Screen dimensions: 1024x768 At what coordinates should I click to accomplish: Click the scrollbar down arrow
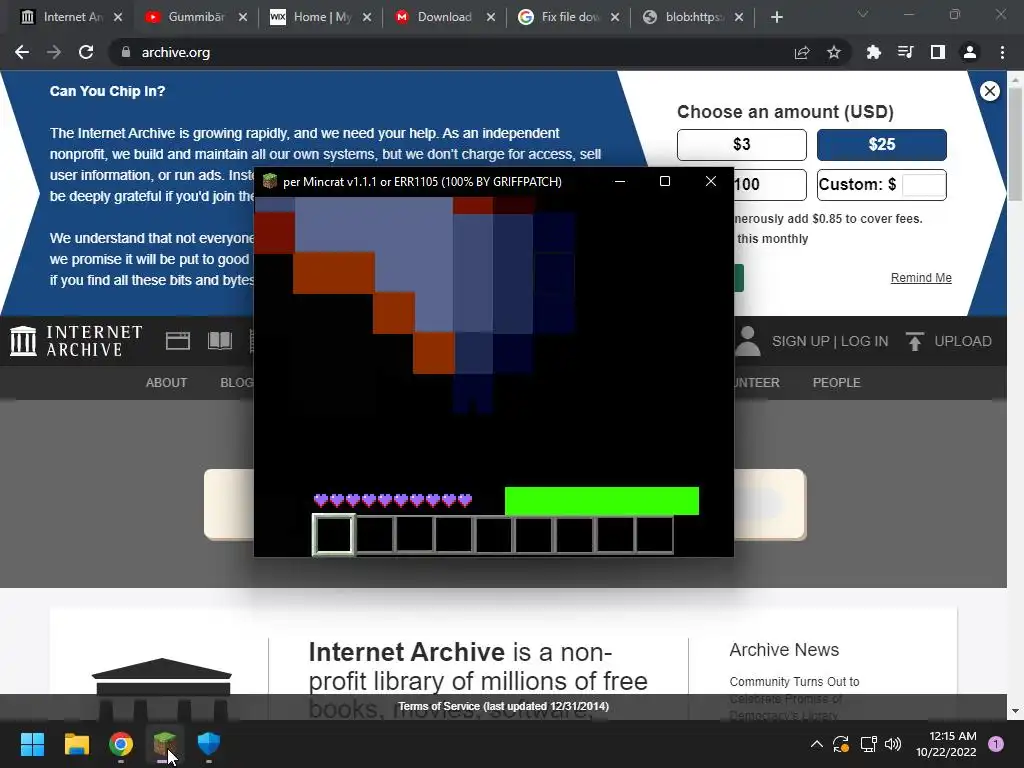pyautogui.click(x=1015, y=711)
